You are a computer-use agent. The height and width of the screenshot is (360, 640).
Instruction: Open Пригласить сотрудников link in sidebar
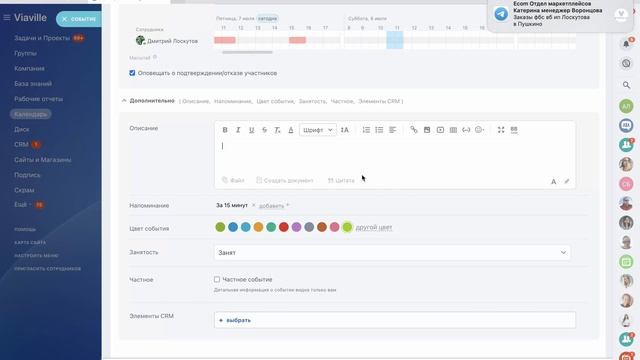click(x=47, y=269)
